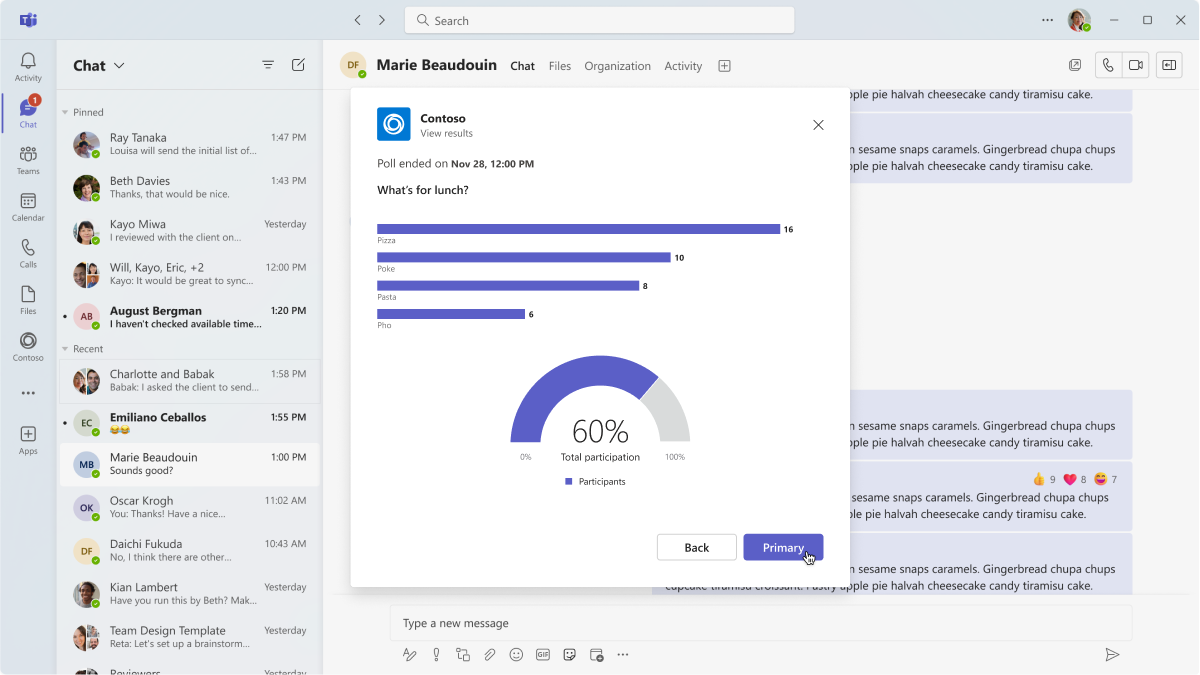Click the filter chats icon
The image size is (1200, 675).
(x=268, y=65)
